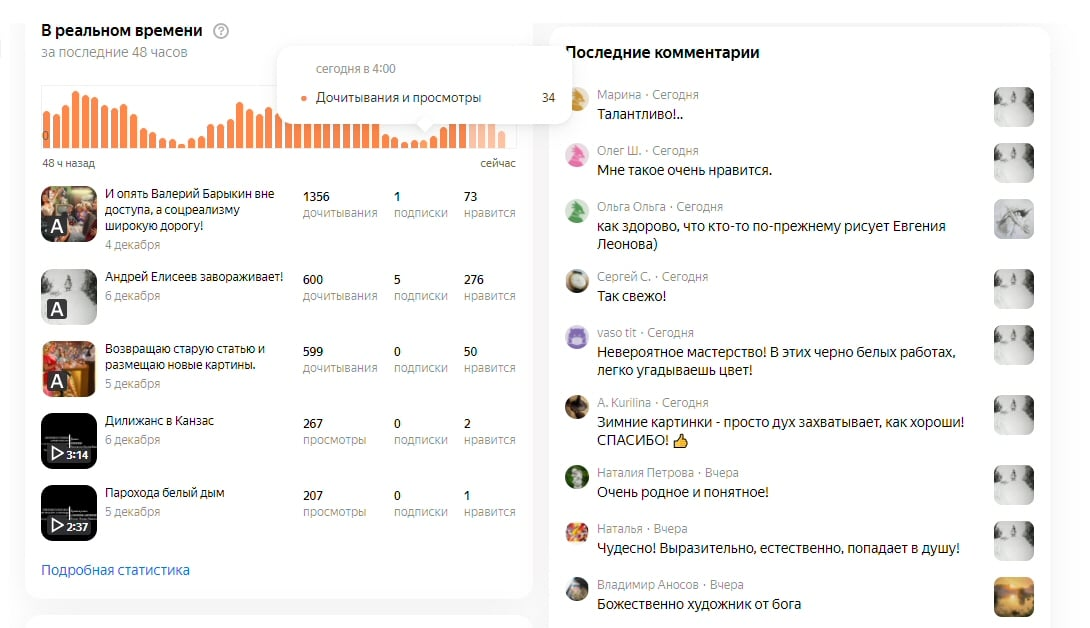Screen dimensions: 1090x628
Task: Click the colorful painting thumbnail beside Аносов's comment
Action: tap(1013, 595)
